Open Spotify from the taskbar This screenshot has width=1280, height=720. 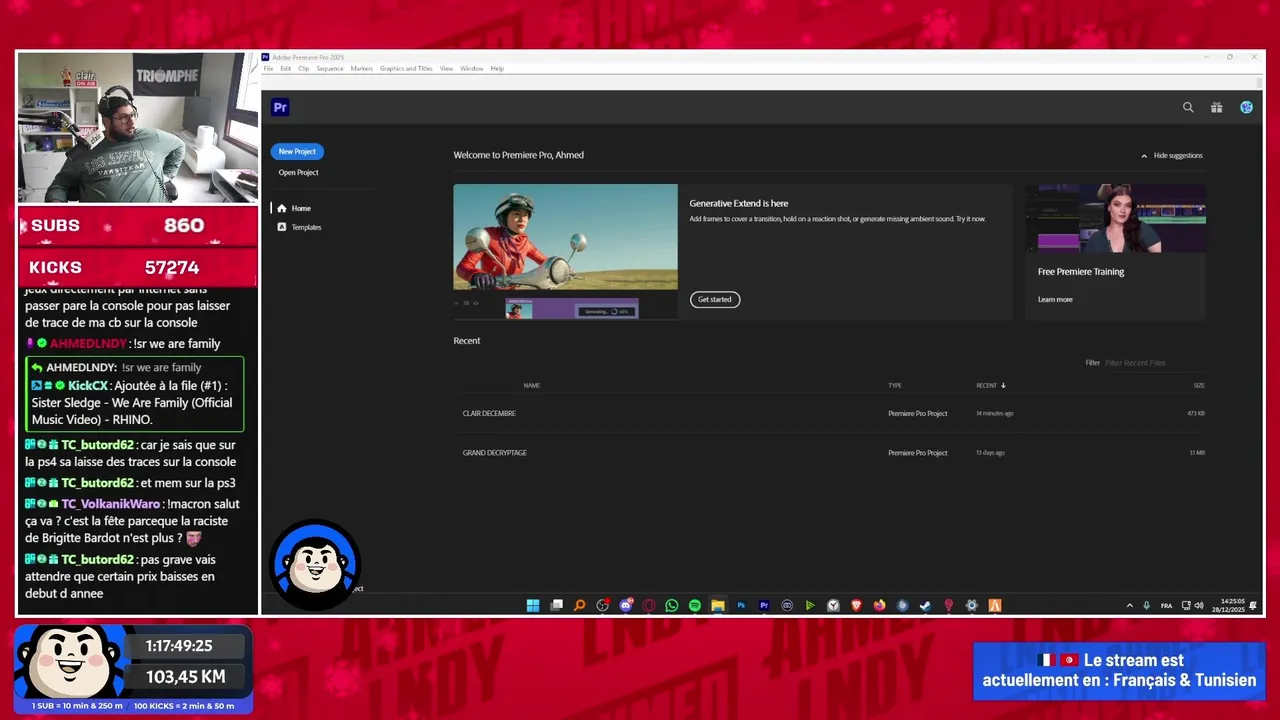pos(695,605)
